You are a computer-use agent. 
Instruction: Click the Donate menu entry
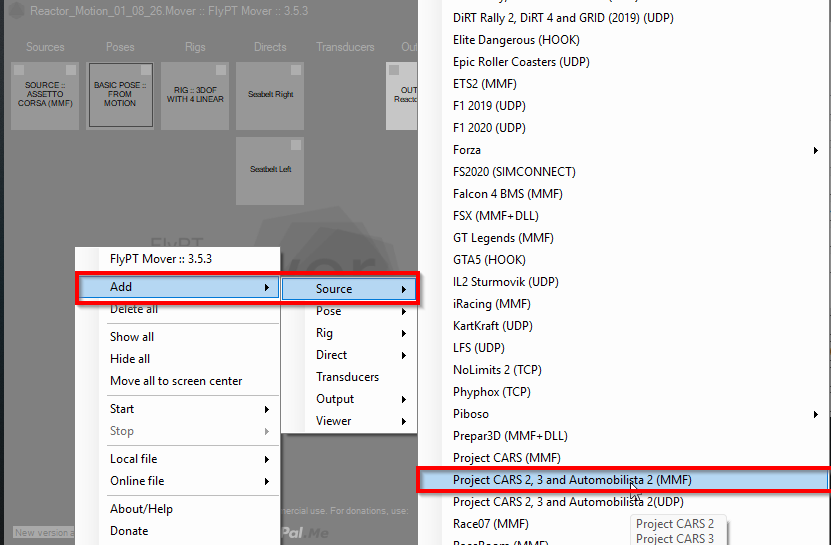tap(179, 531)
